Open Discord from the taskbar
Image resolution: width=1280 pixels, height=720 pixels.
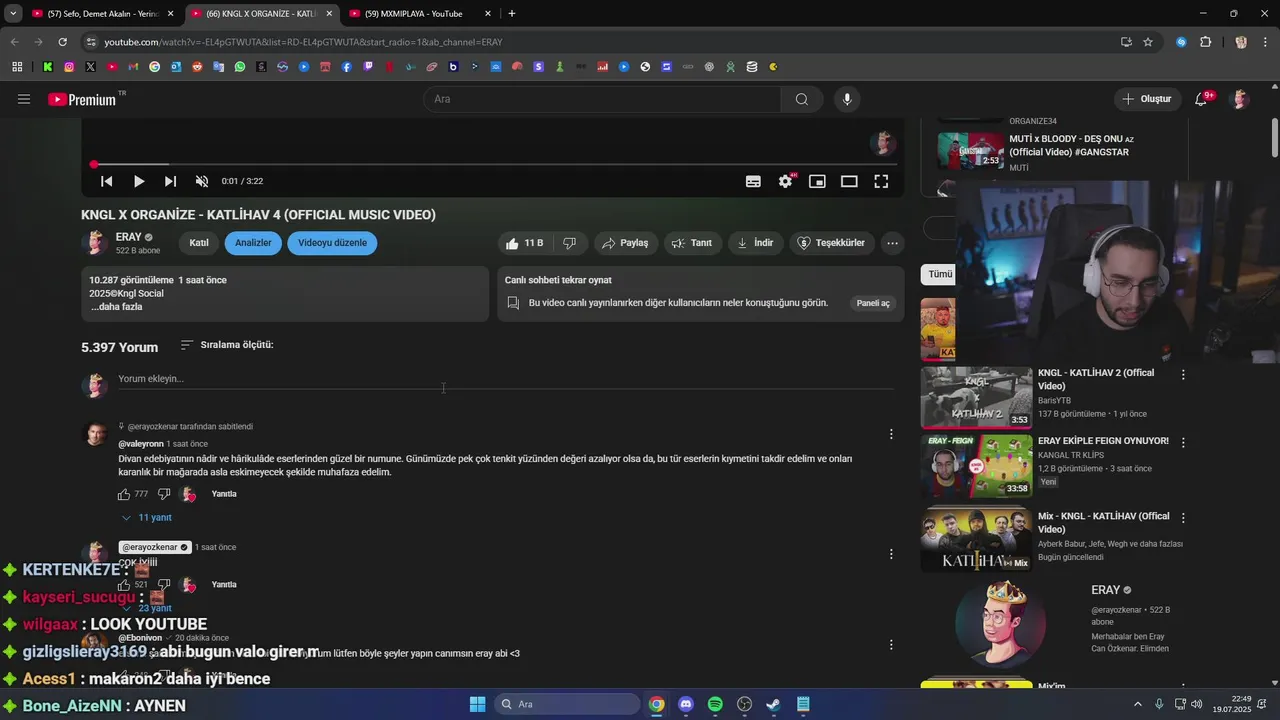[685, 704]
